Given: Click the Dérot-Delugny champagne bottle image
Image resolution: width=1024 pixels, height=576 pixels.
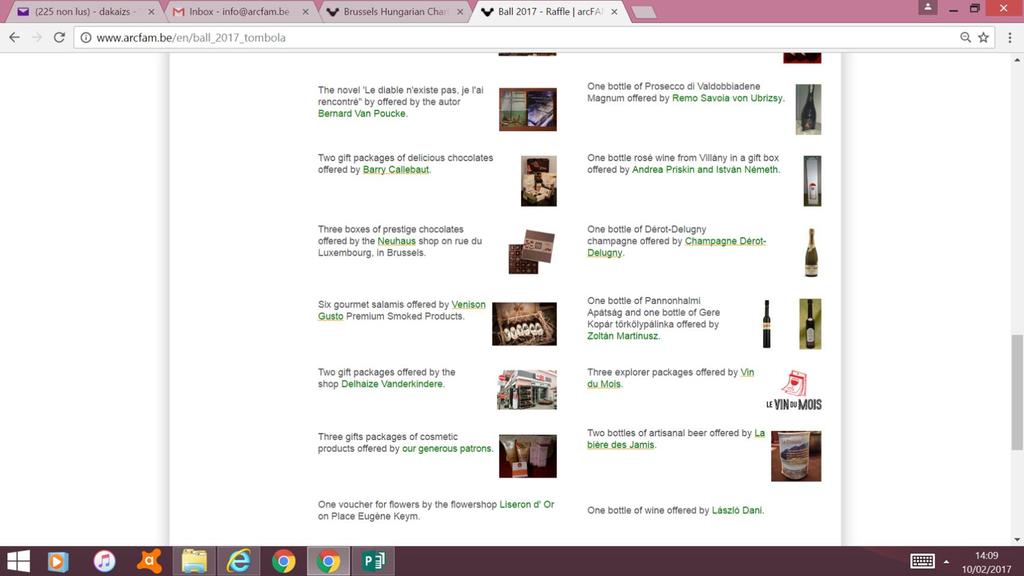Looking at the screenshot, I should [811, 252].
